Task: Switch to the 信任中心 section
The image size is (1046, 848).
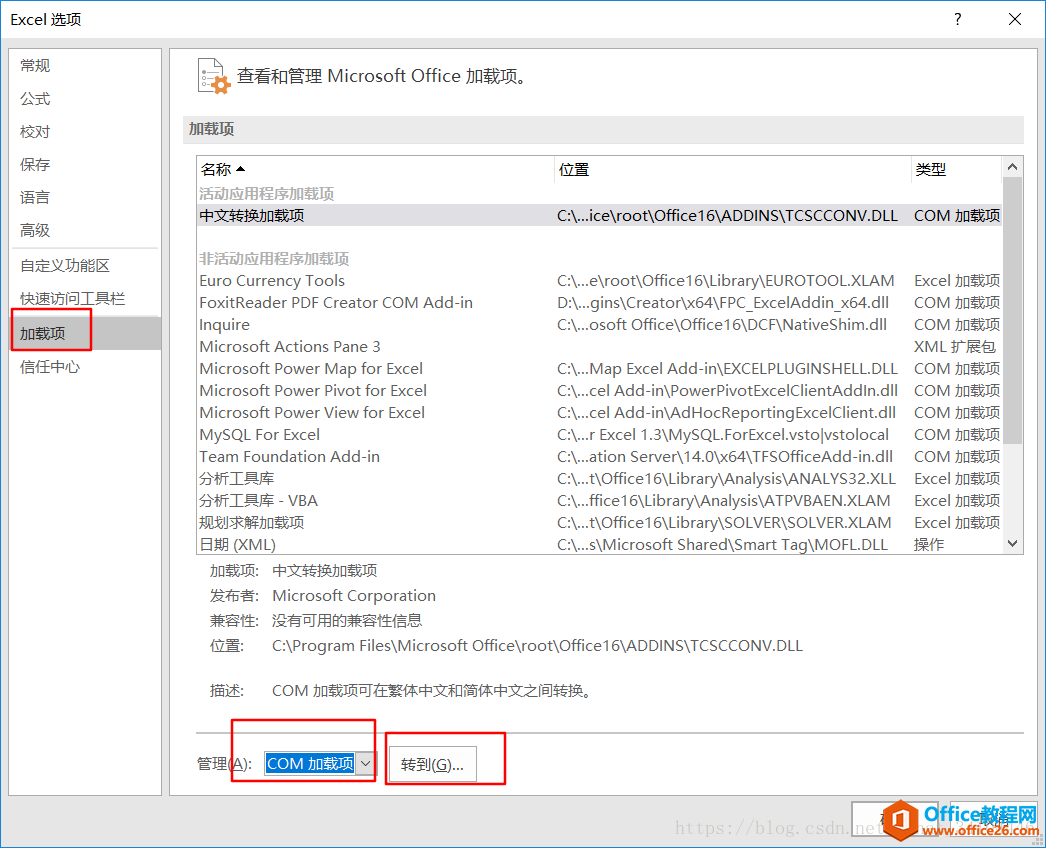Action: [x=48, y=366]
